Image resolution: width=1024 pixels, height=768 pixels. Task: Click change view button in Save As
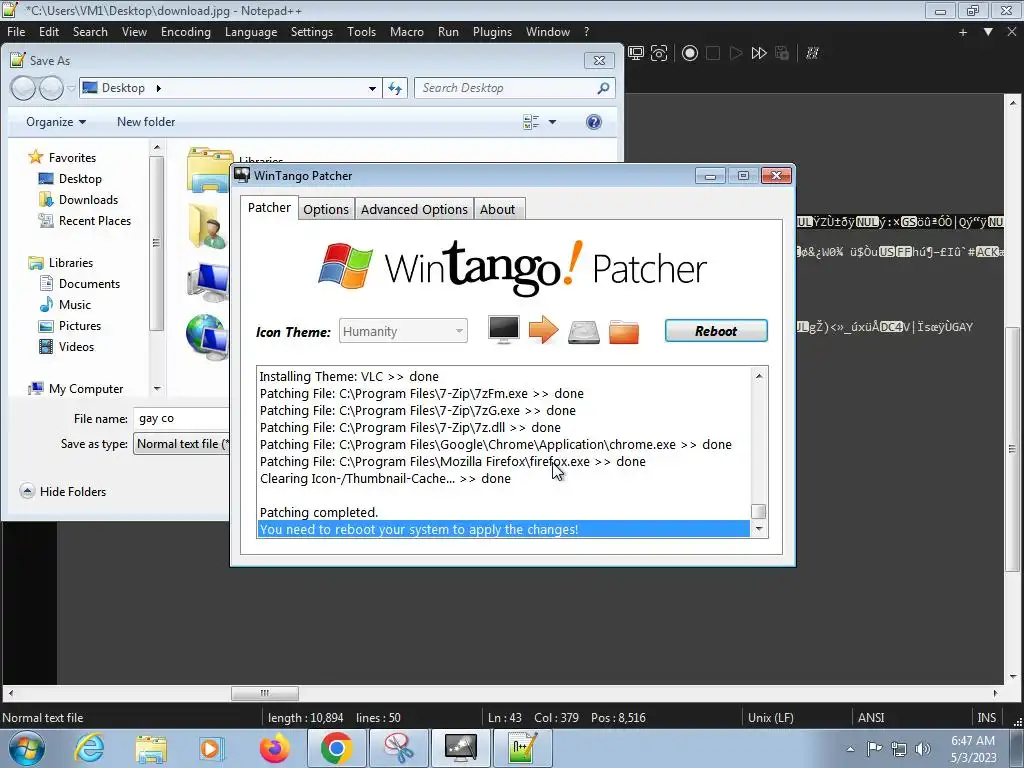coord(532,122)
